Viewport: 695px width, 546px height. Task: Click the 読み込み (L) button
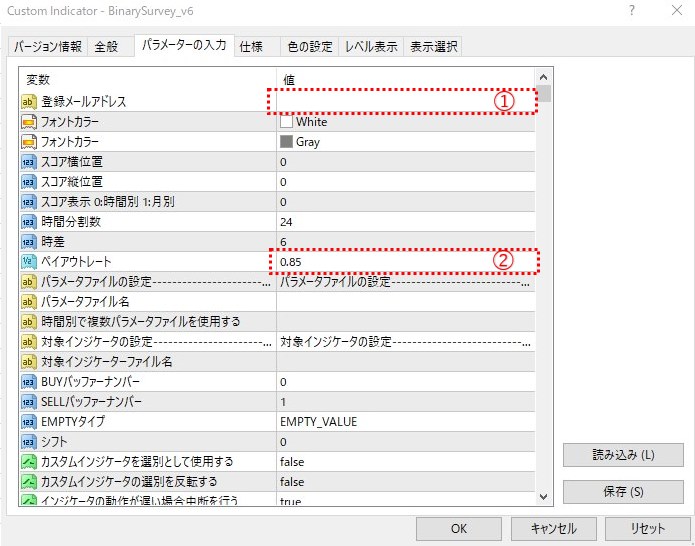[623, 455]
